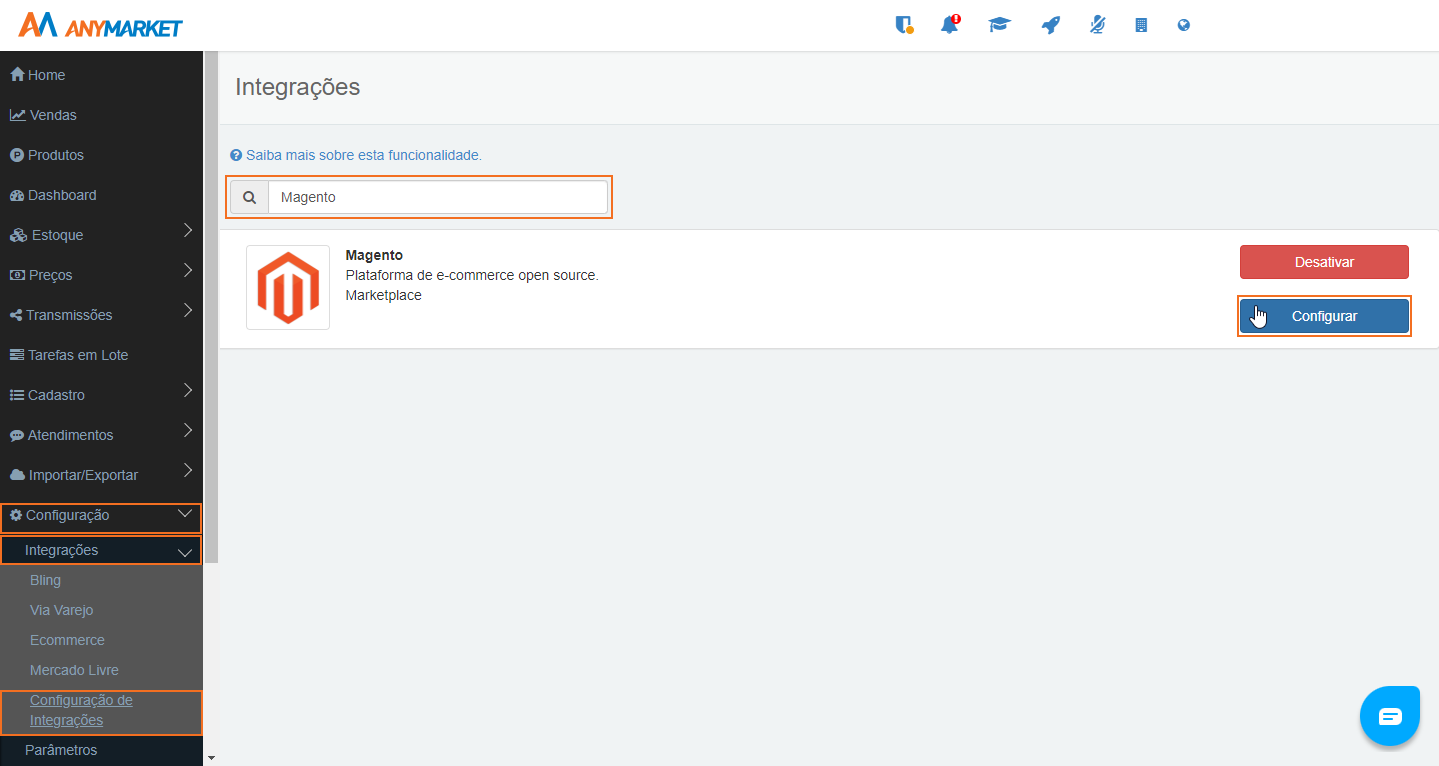Screen dimensions: 1439x766
Task: Collapse the Configuração menu chevron
Action: pyautogui.click(x=185, y=514)
